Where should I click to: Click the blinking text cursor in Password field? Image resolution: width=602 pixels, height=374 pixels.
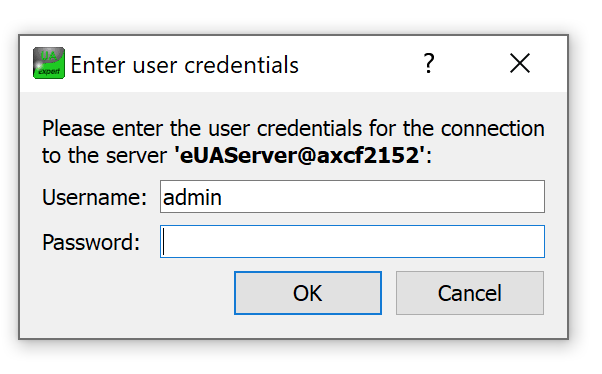[164, 242]
